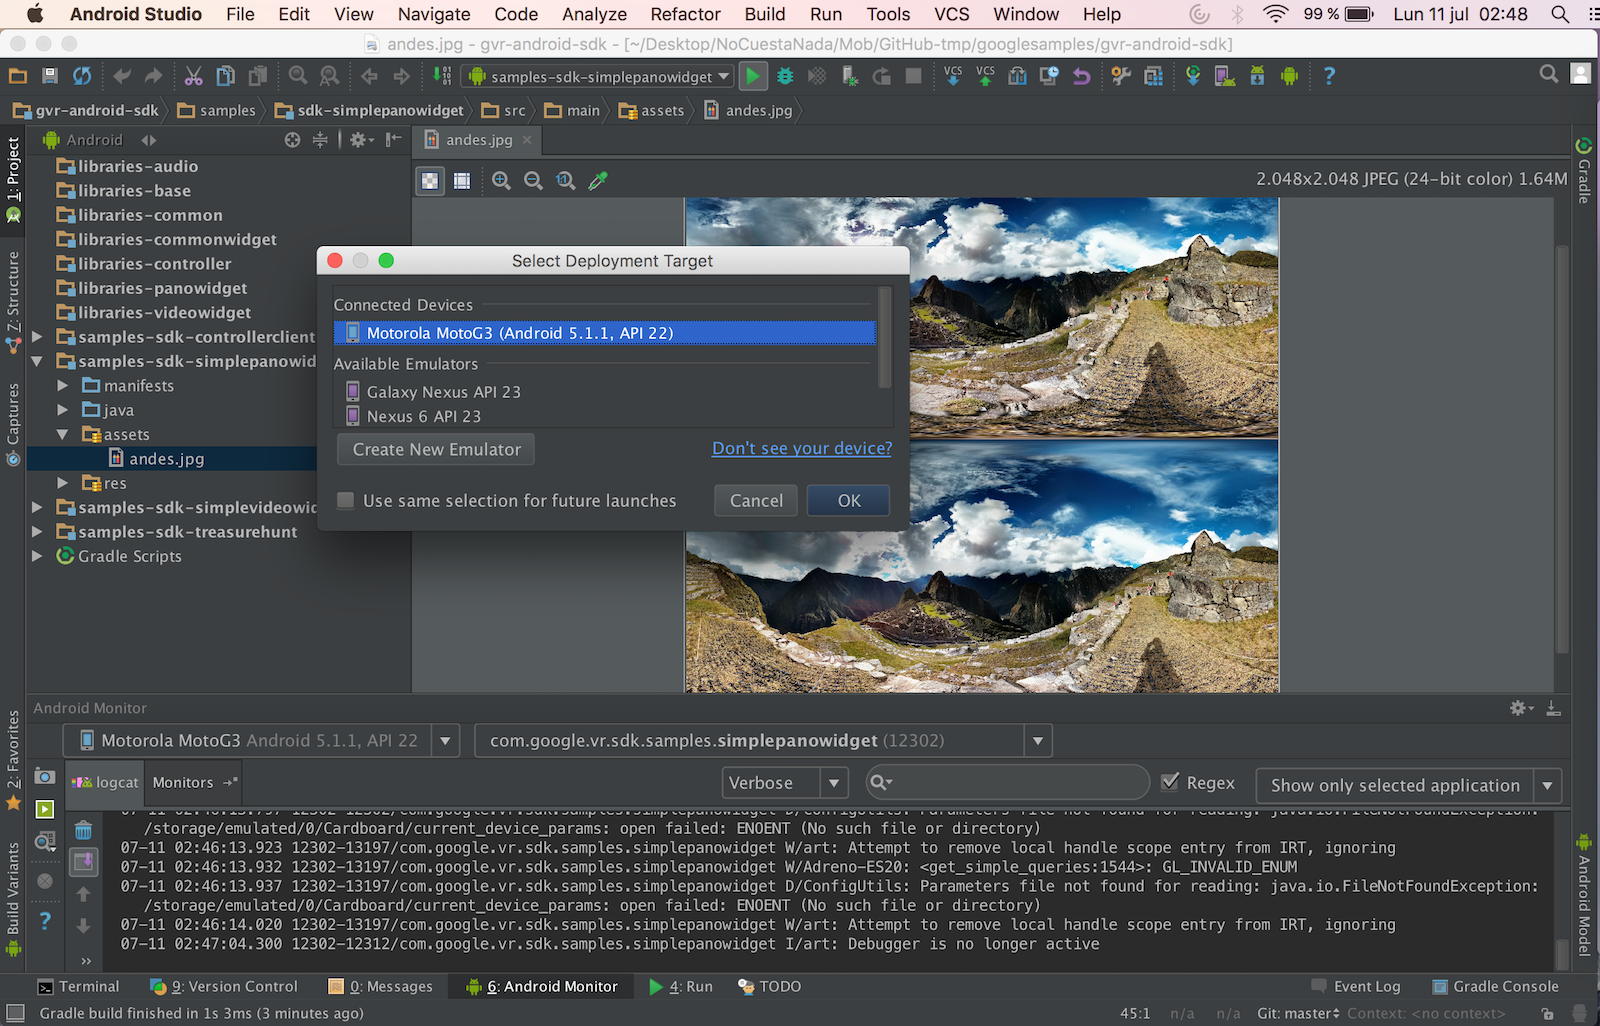Viewport: 1600px width, 1026px height.
Task: Click the macOS Spotlight search icon
Action: 1560,14
